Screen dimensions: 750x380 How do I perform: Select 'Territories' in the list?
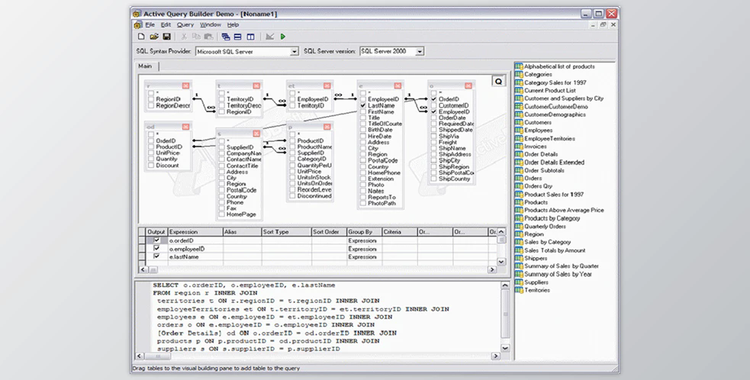pos(537,290)
